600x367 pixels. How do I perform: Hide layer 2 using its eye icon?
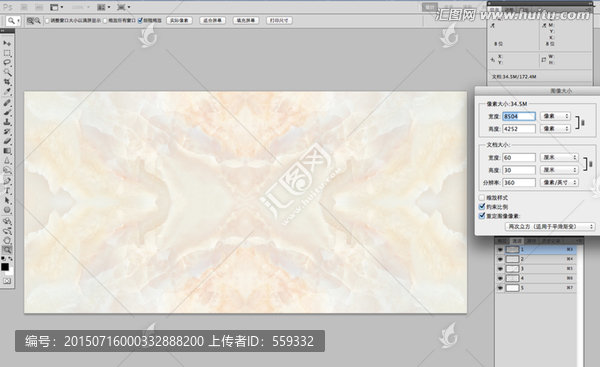pyautogui.click(x=500, y=259)
